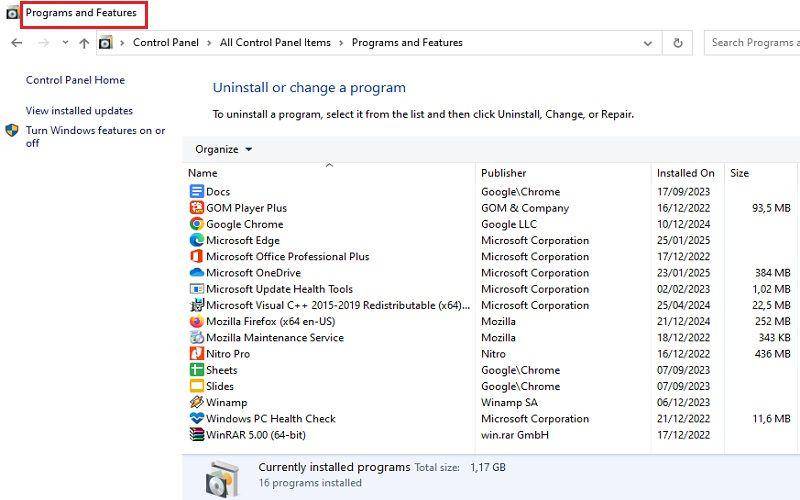Go forward with the forward arrow
This screenshot has width=800, height=500.
(44, 43)
